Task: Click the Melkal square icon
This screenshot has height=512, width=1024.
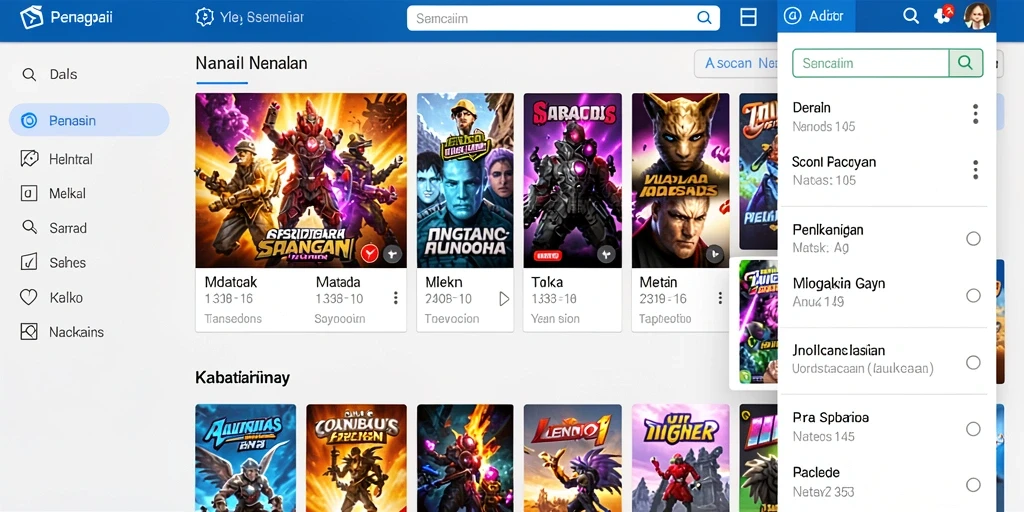Action: pyautogui.click(x=29, y=193)
